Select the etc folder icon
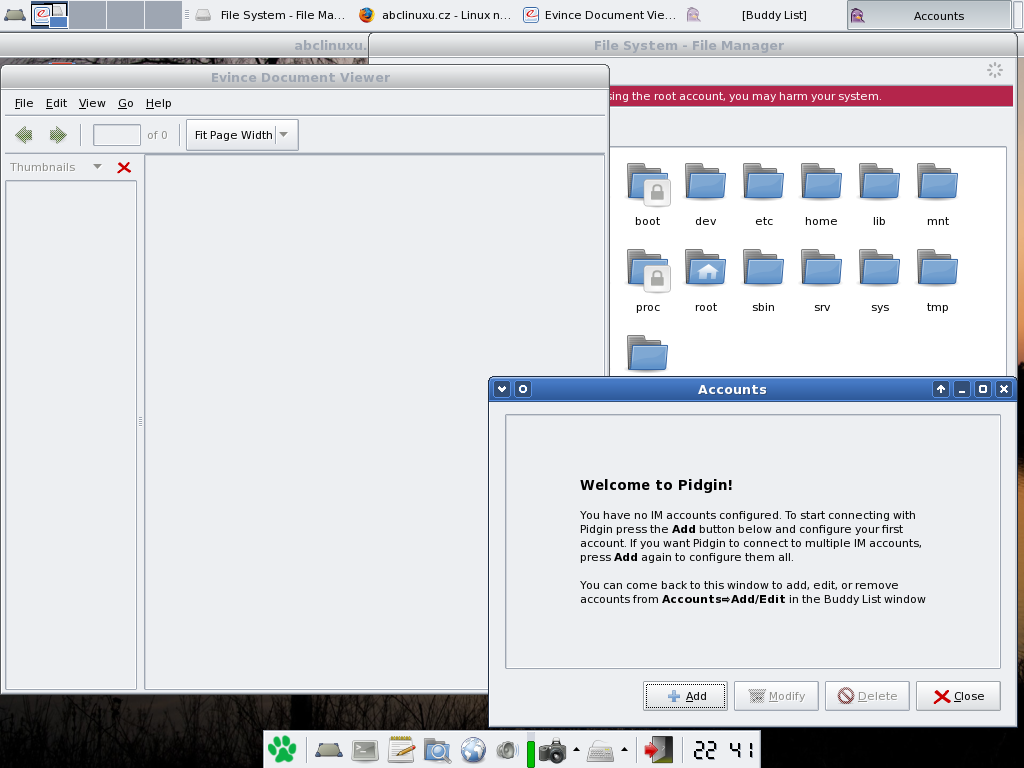Viewport: 1024px width, 768px height. pyautogui.click(x=763, y=182)
